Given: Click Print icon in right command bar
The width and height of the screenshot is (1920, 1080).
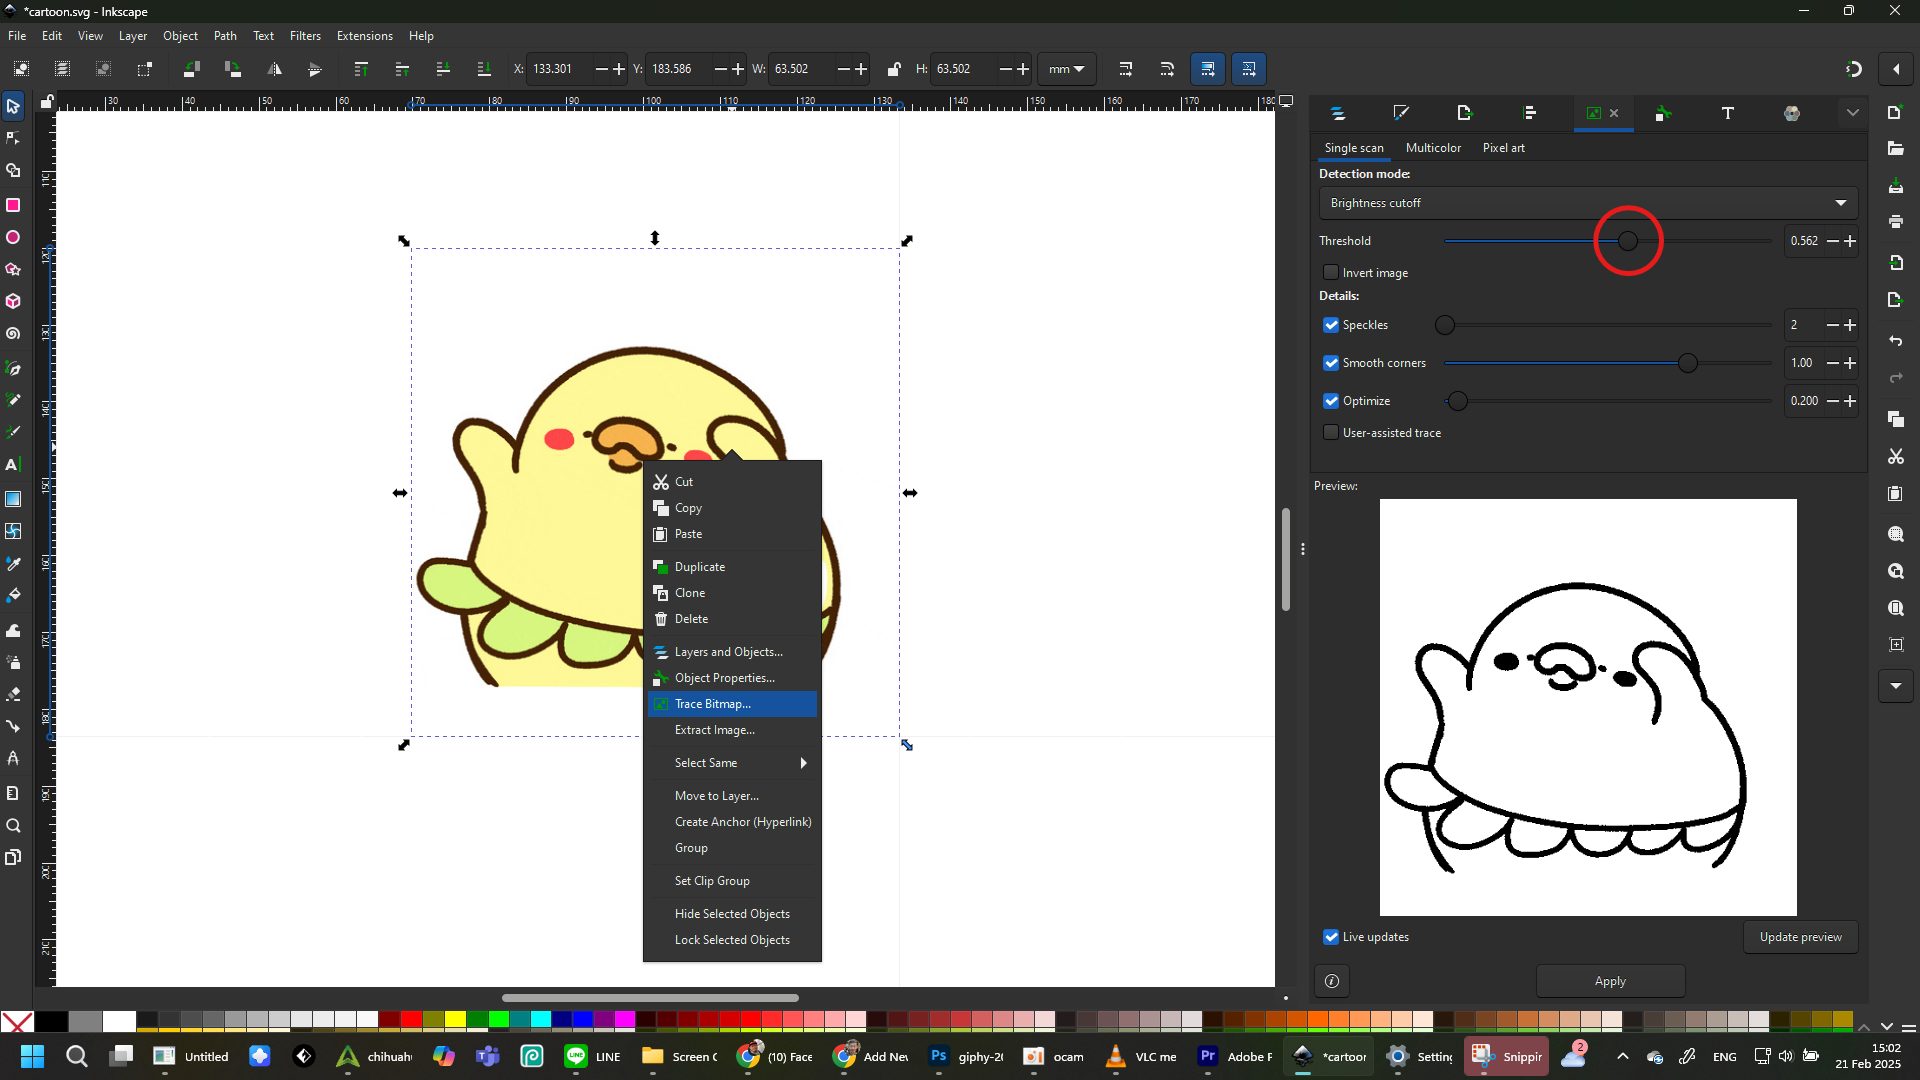Looking at the screenshot, I should (1895, 222).
